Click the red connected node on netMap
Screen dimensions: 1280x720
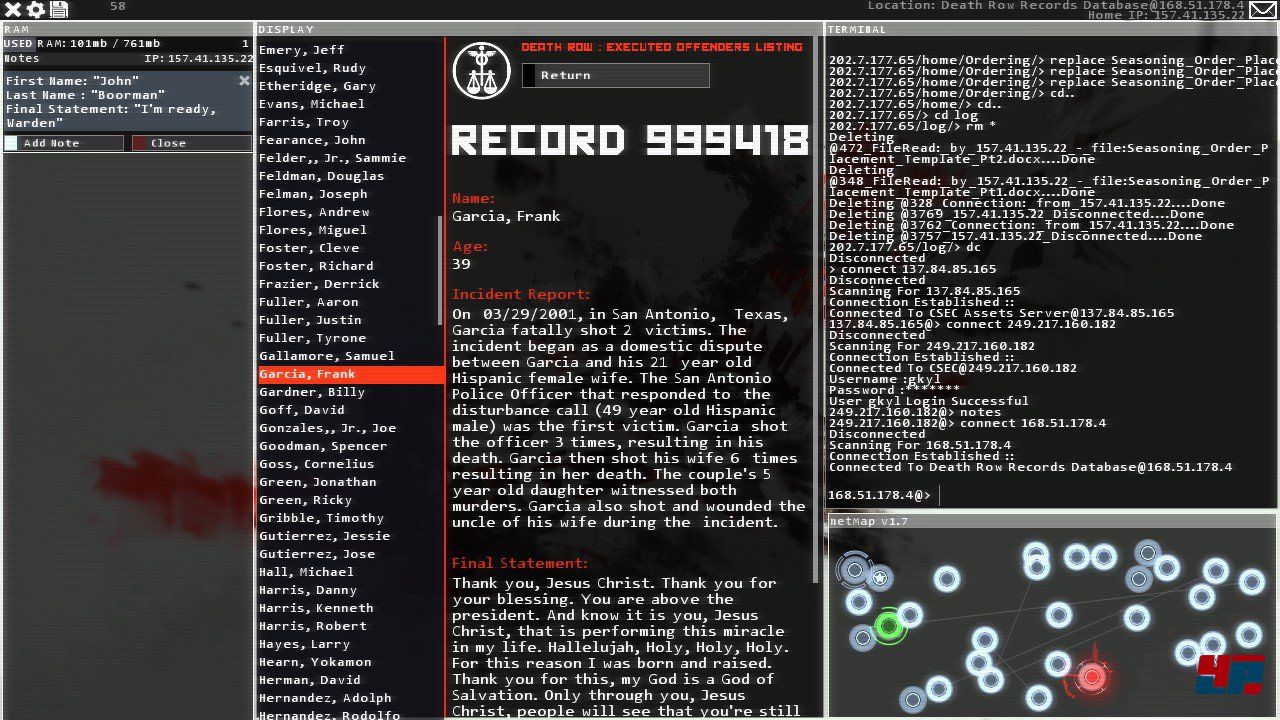pos(1091,677)
